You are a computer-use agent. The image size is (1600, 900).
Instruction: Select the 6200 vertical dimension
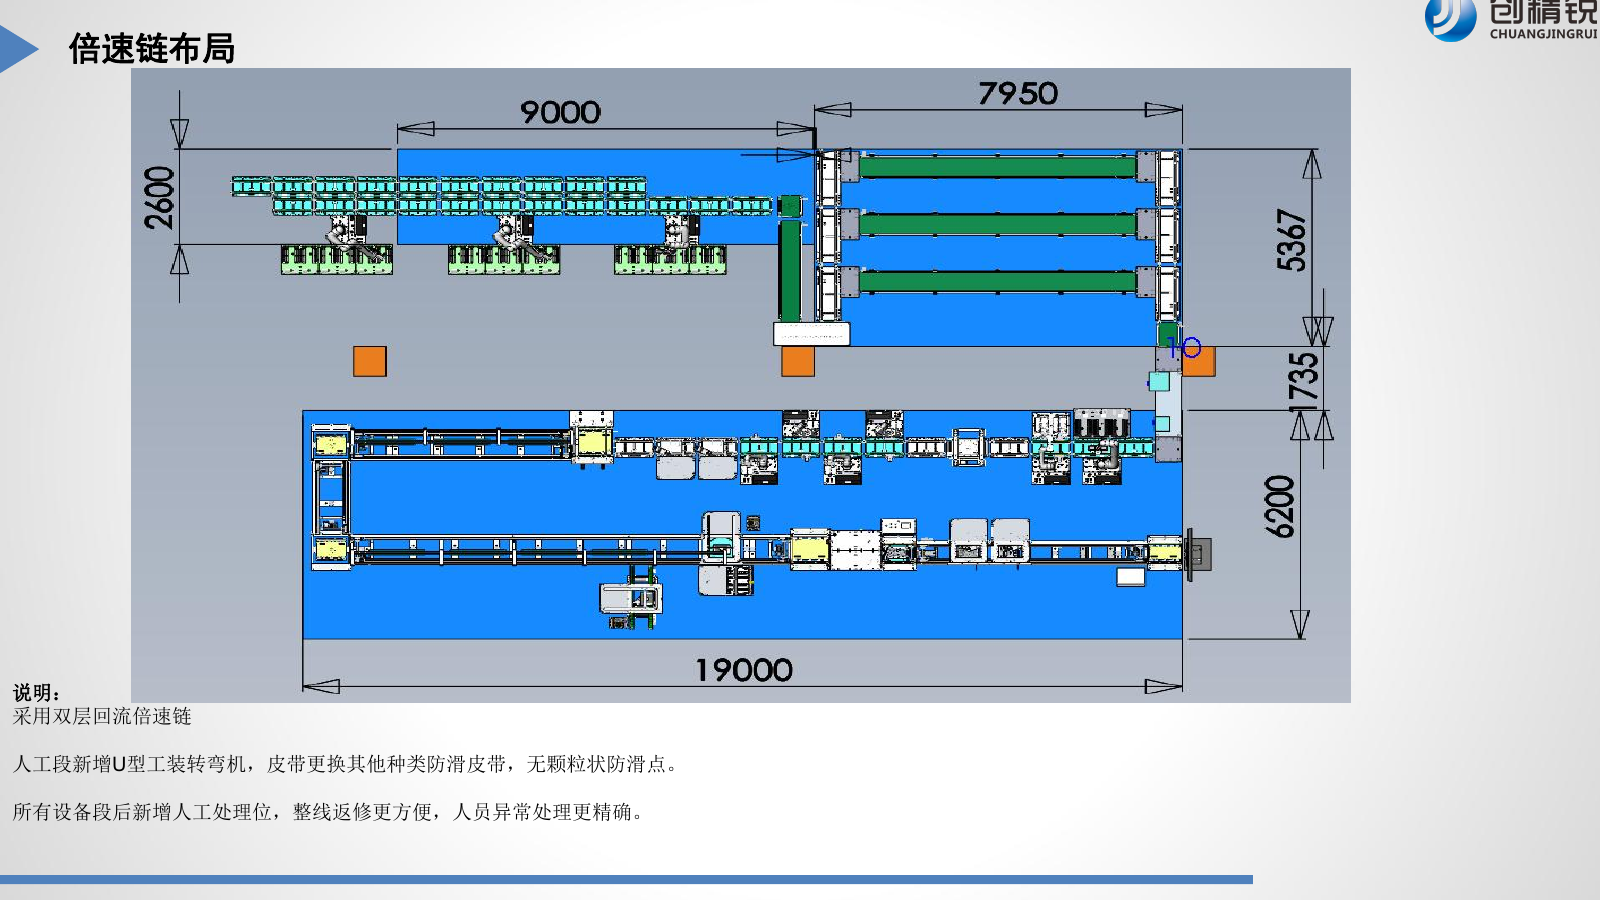1281,506
